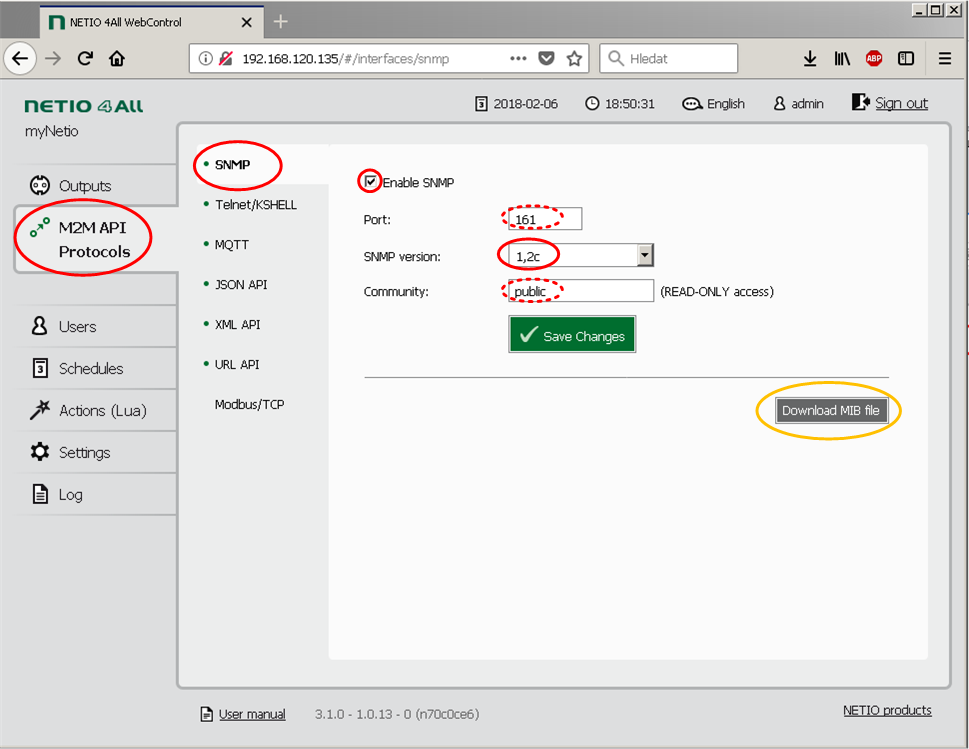Switch to the JSON API tab
This screenshot has height=749, width=969.
tap(240, 285)
